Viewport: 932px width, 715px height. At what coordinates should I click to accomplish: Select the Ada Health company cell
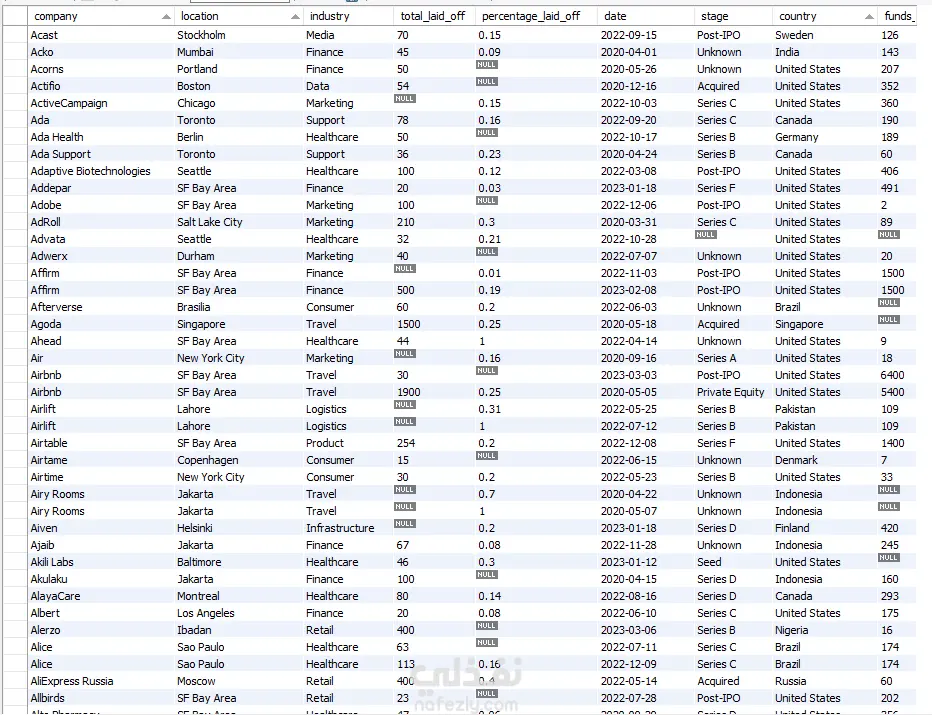click(100, 137)
